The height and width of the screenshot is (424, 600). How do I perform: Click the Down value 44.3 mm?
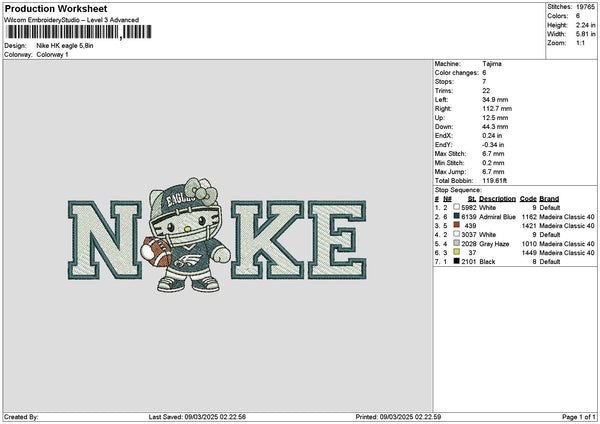pyautogui.click(x=495, y=127)
